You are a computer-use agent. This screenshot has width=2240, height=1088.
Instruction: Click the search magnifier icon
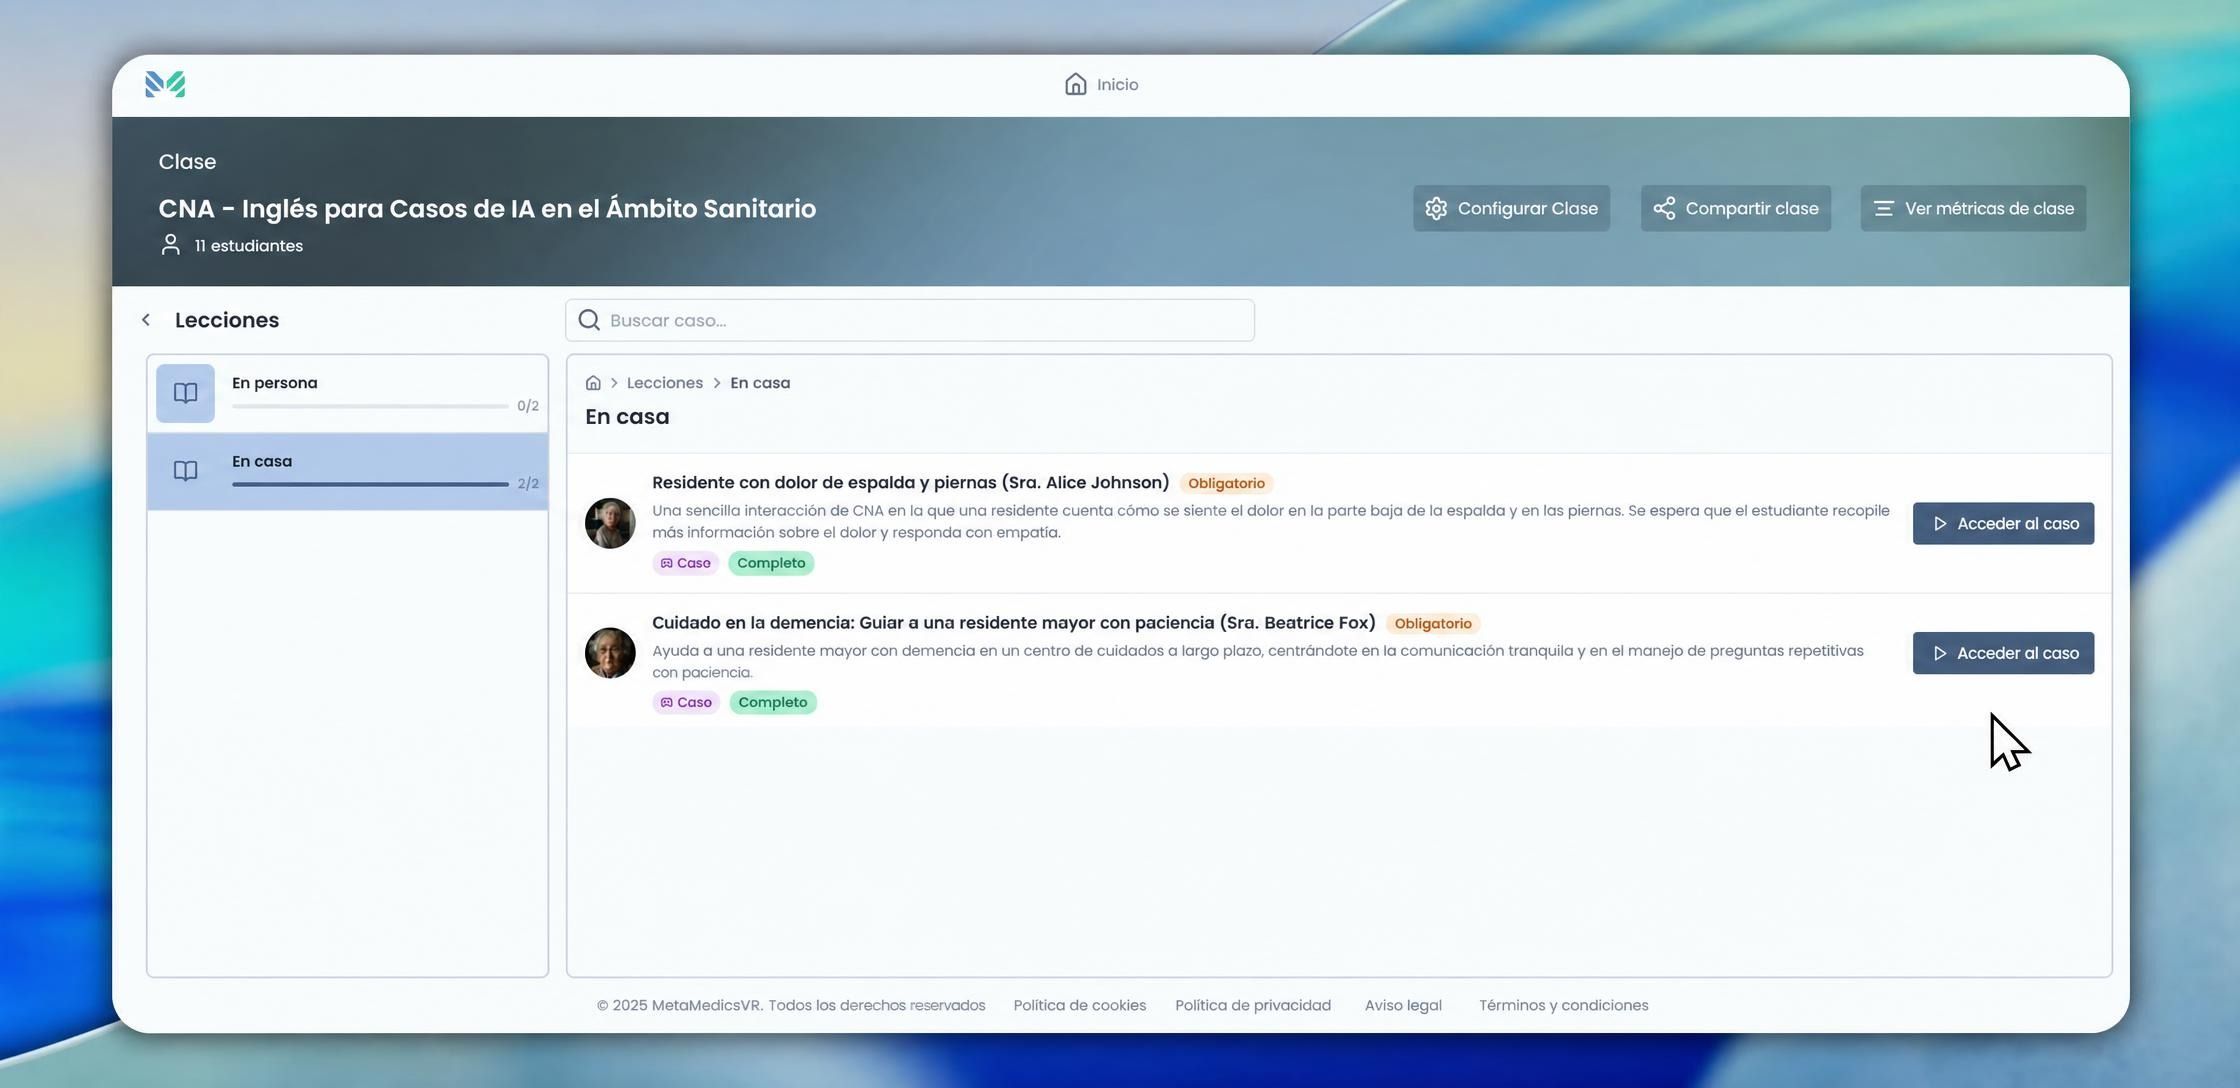589,320
